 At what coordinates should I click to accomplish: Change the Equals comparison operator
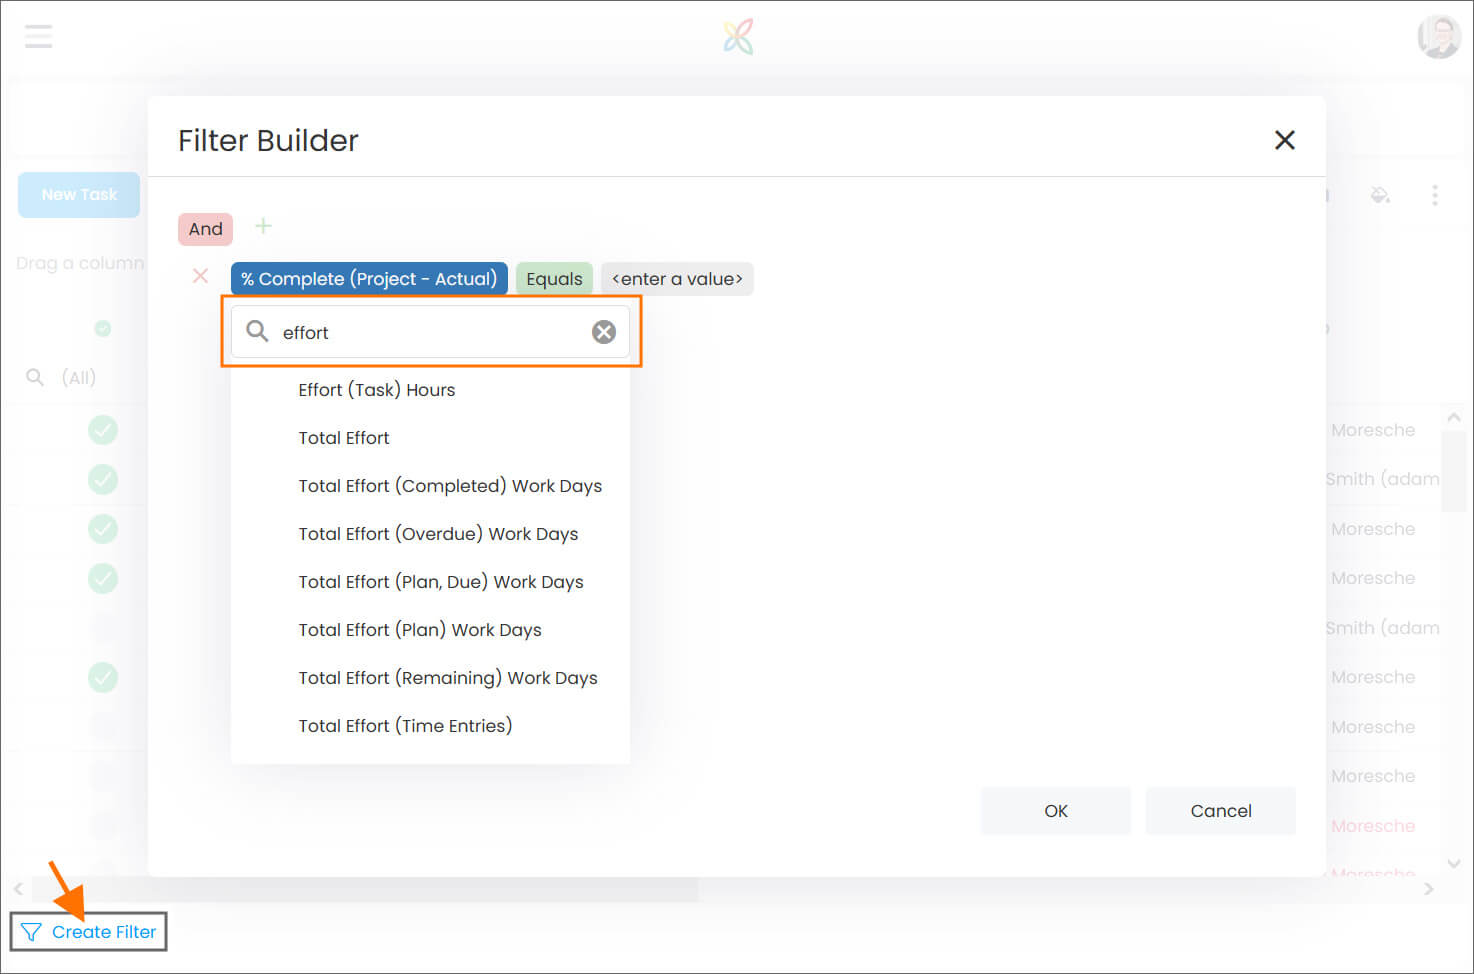(x=554, y=278)
